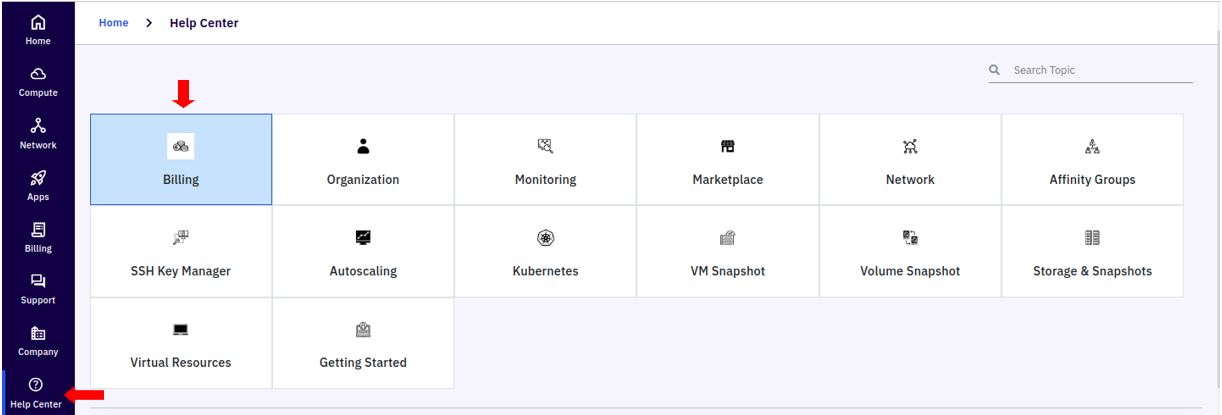
Task: Open the Organization help topic tile
Action: coord(363,159)
